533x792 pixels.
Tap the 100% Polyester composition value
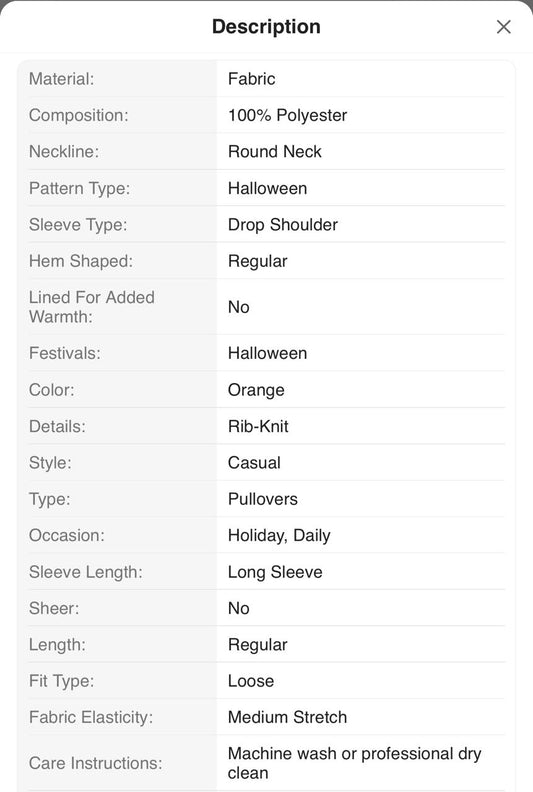[287, 115]
